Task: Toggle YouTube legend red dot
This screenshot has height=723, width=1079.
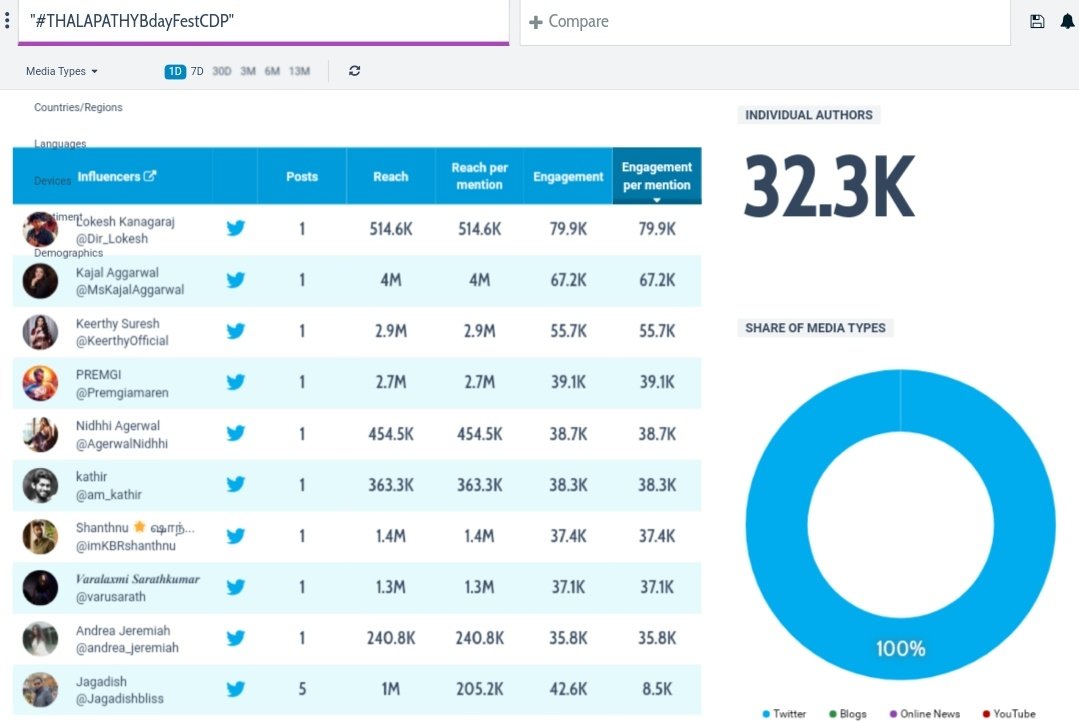Action: [986, 714]
